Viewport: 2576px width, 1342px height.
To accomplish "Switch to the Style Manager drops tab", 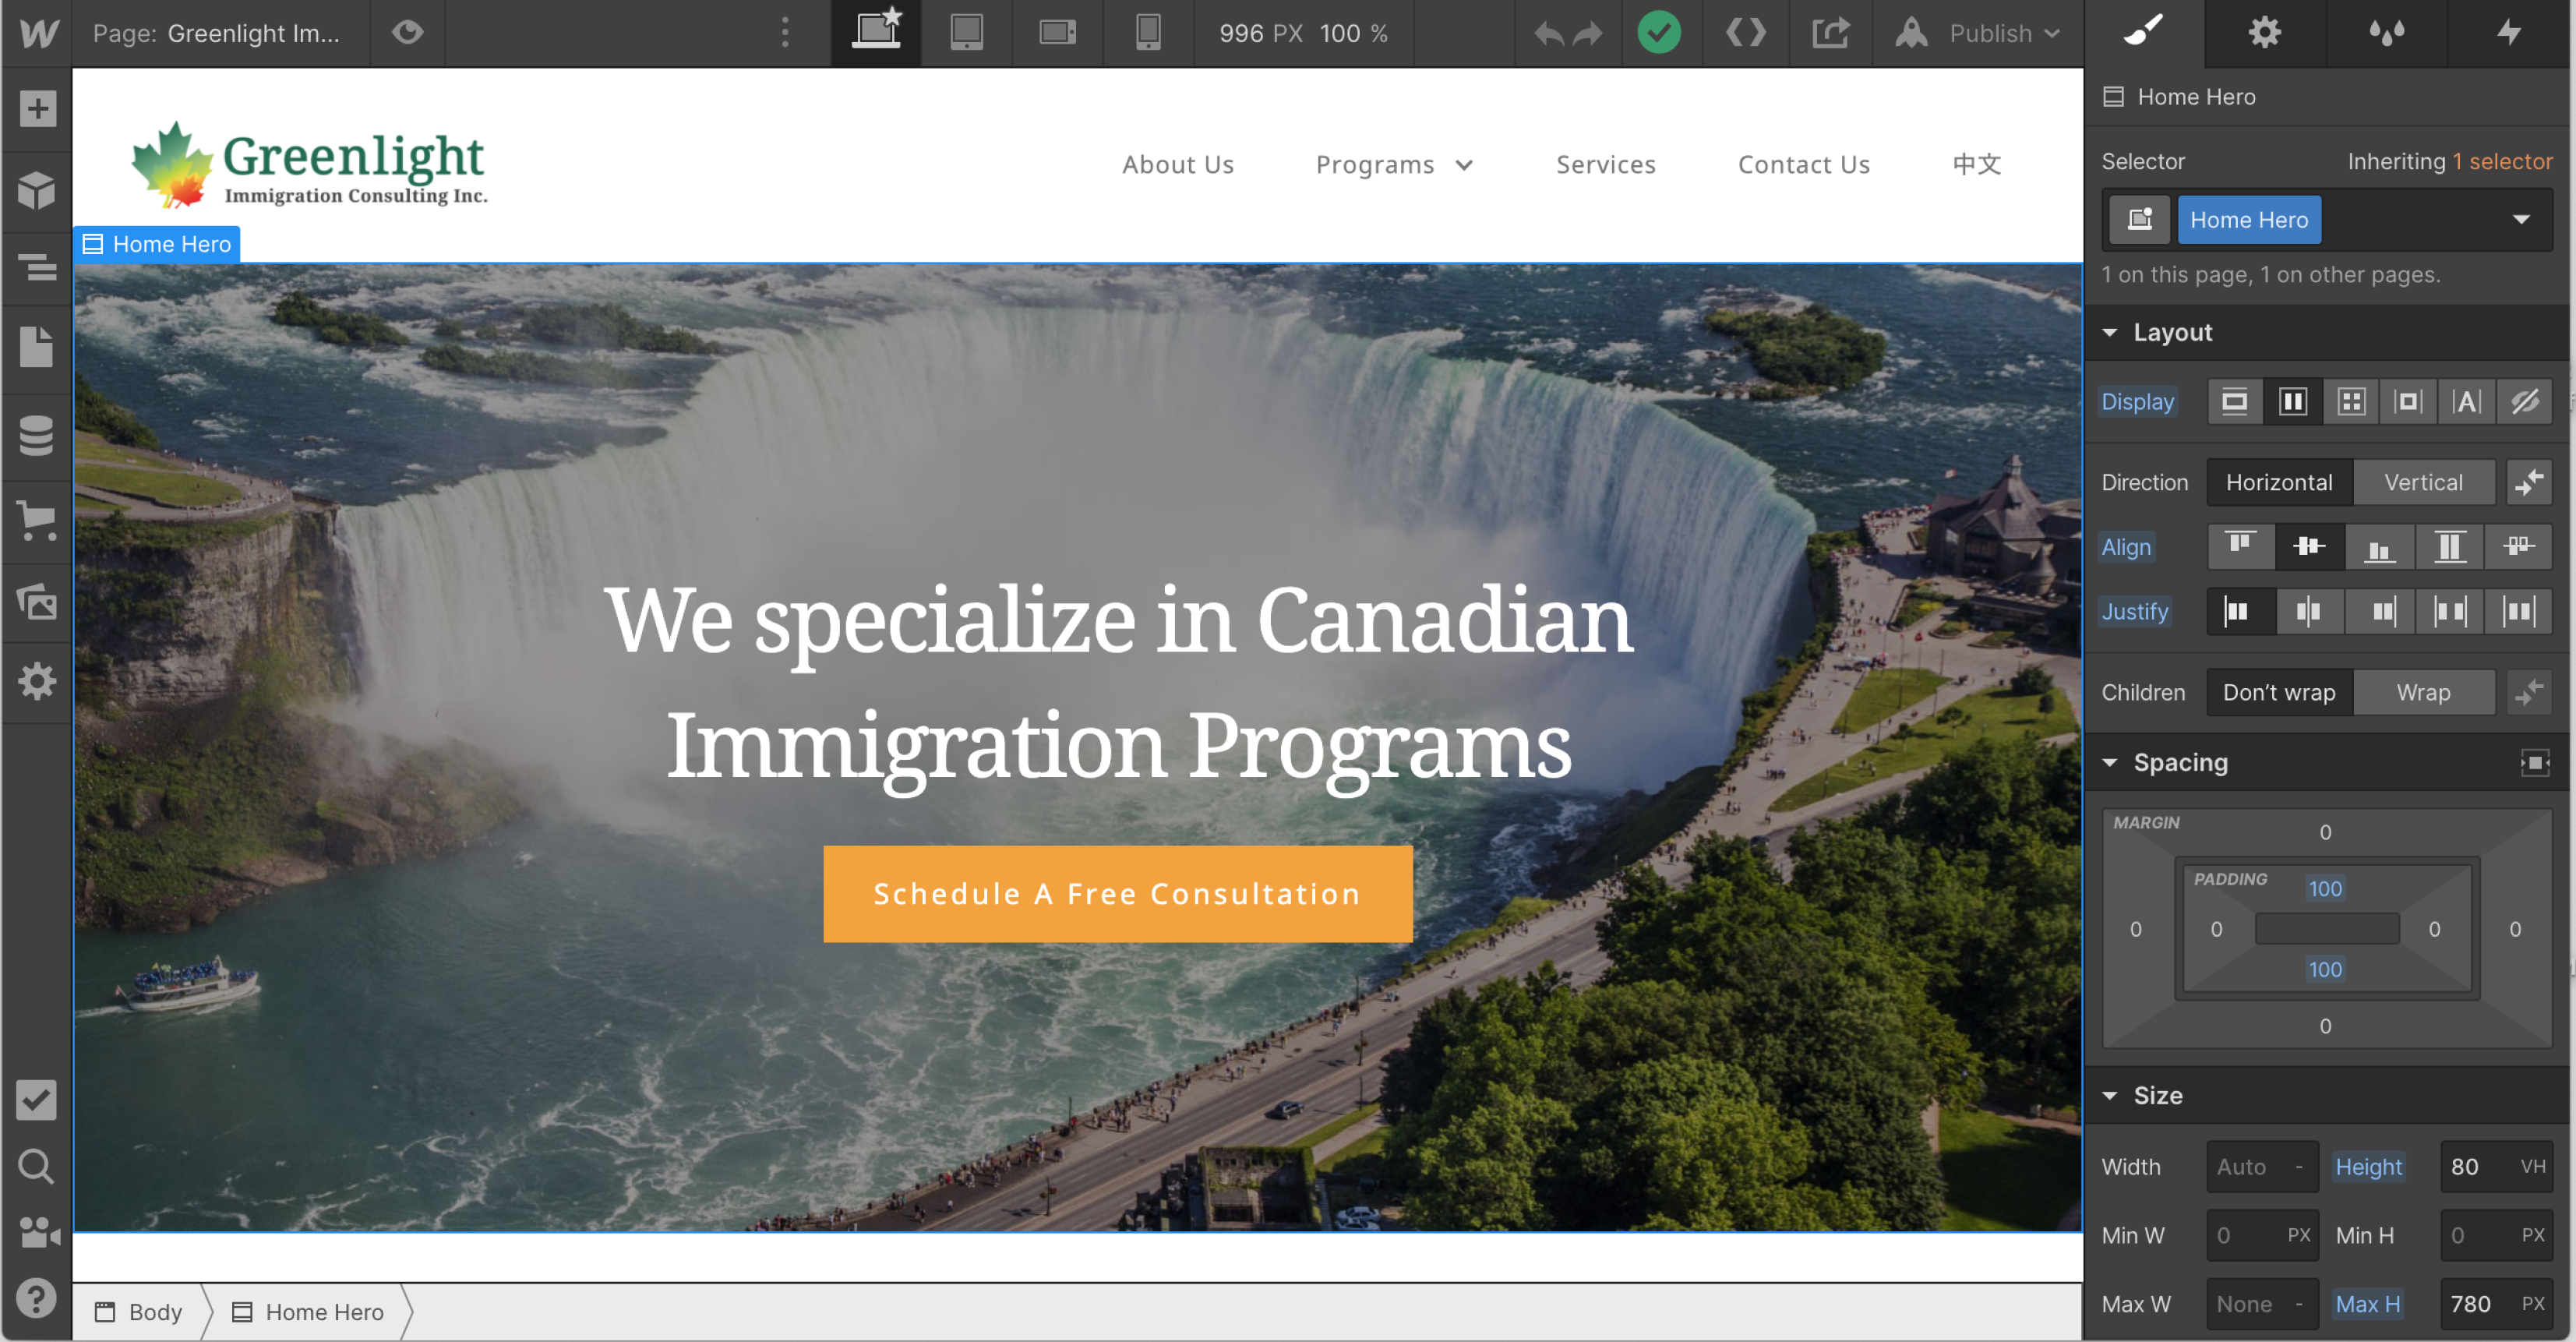I will 2387,33.
